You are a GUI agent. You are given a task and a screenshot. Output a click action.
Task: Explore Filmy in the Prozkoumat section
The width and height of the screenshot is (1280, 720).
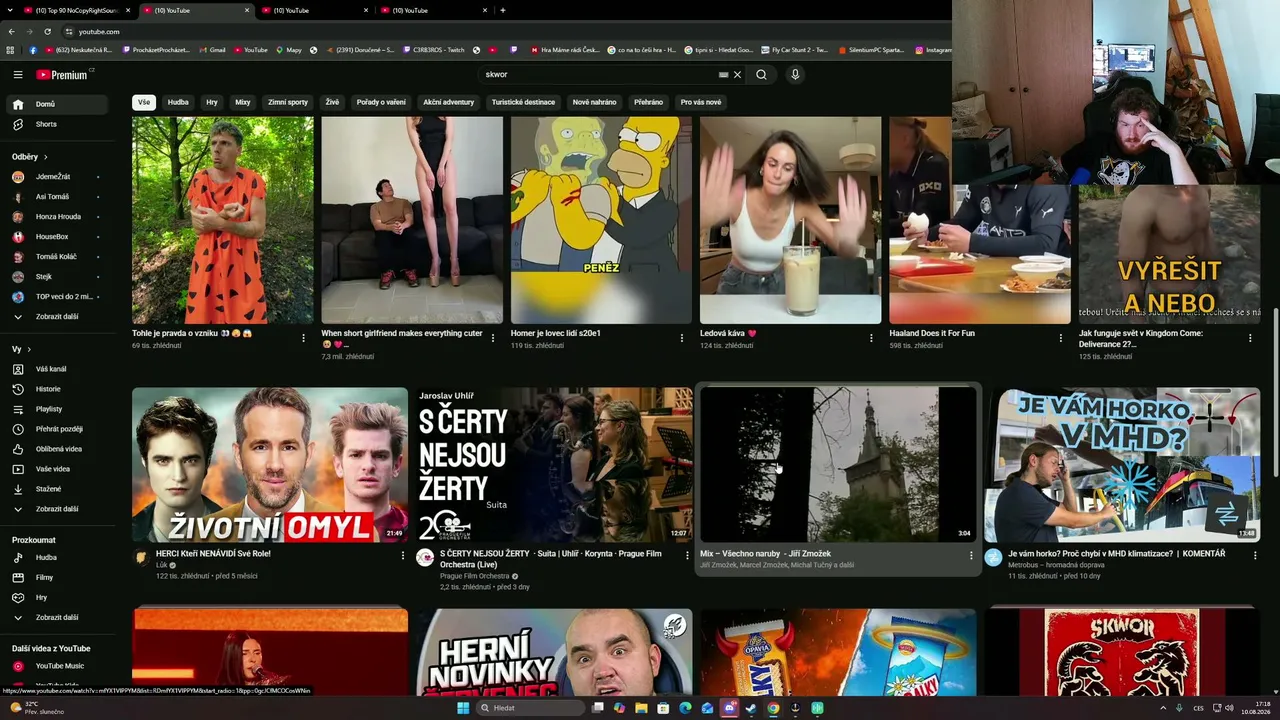pos(58,577)
